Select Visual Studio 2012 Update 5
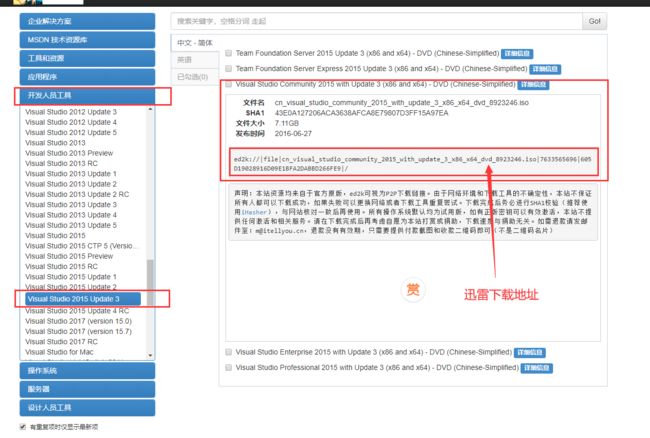Screen dimensions: 650x438 pos(71,133)
